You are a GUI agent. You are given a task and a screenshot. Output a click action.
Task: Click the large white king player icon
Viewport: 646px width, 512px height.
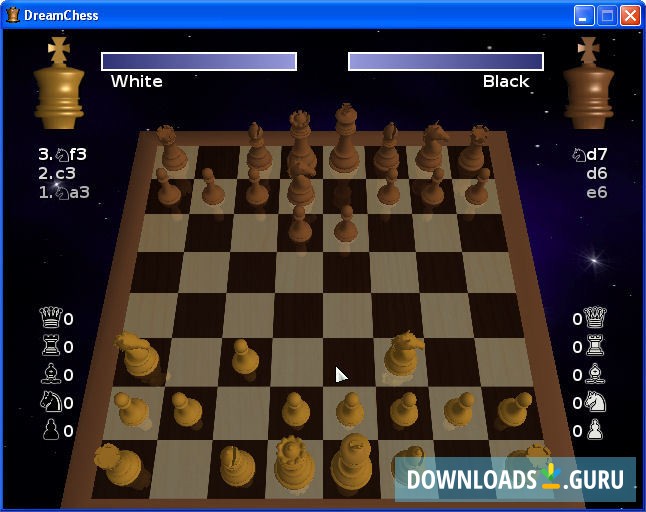59,84
